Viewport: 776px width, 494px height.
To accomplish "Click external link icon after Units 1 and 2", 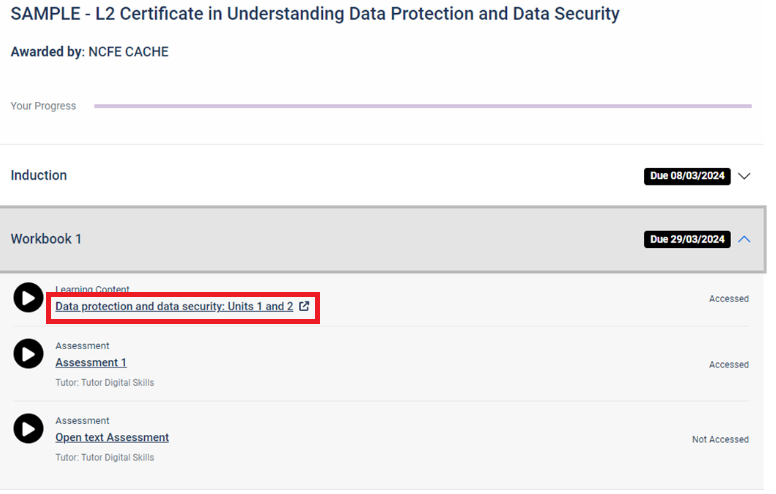I will (x=304, y=306).
